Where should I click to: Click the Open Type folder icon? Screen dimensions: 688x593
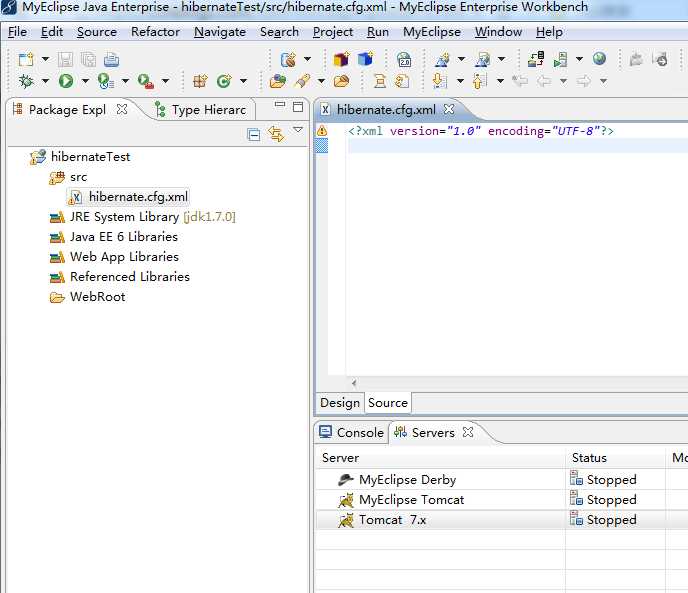277,81
